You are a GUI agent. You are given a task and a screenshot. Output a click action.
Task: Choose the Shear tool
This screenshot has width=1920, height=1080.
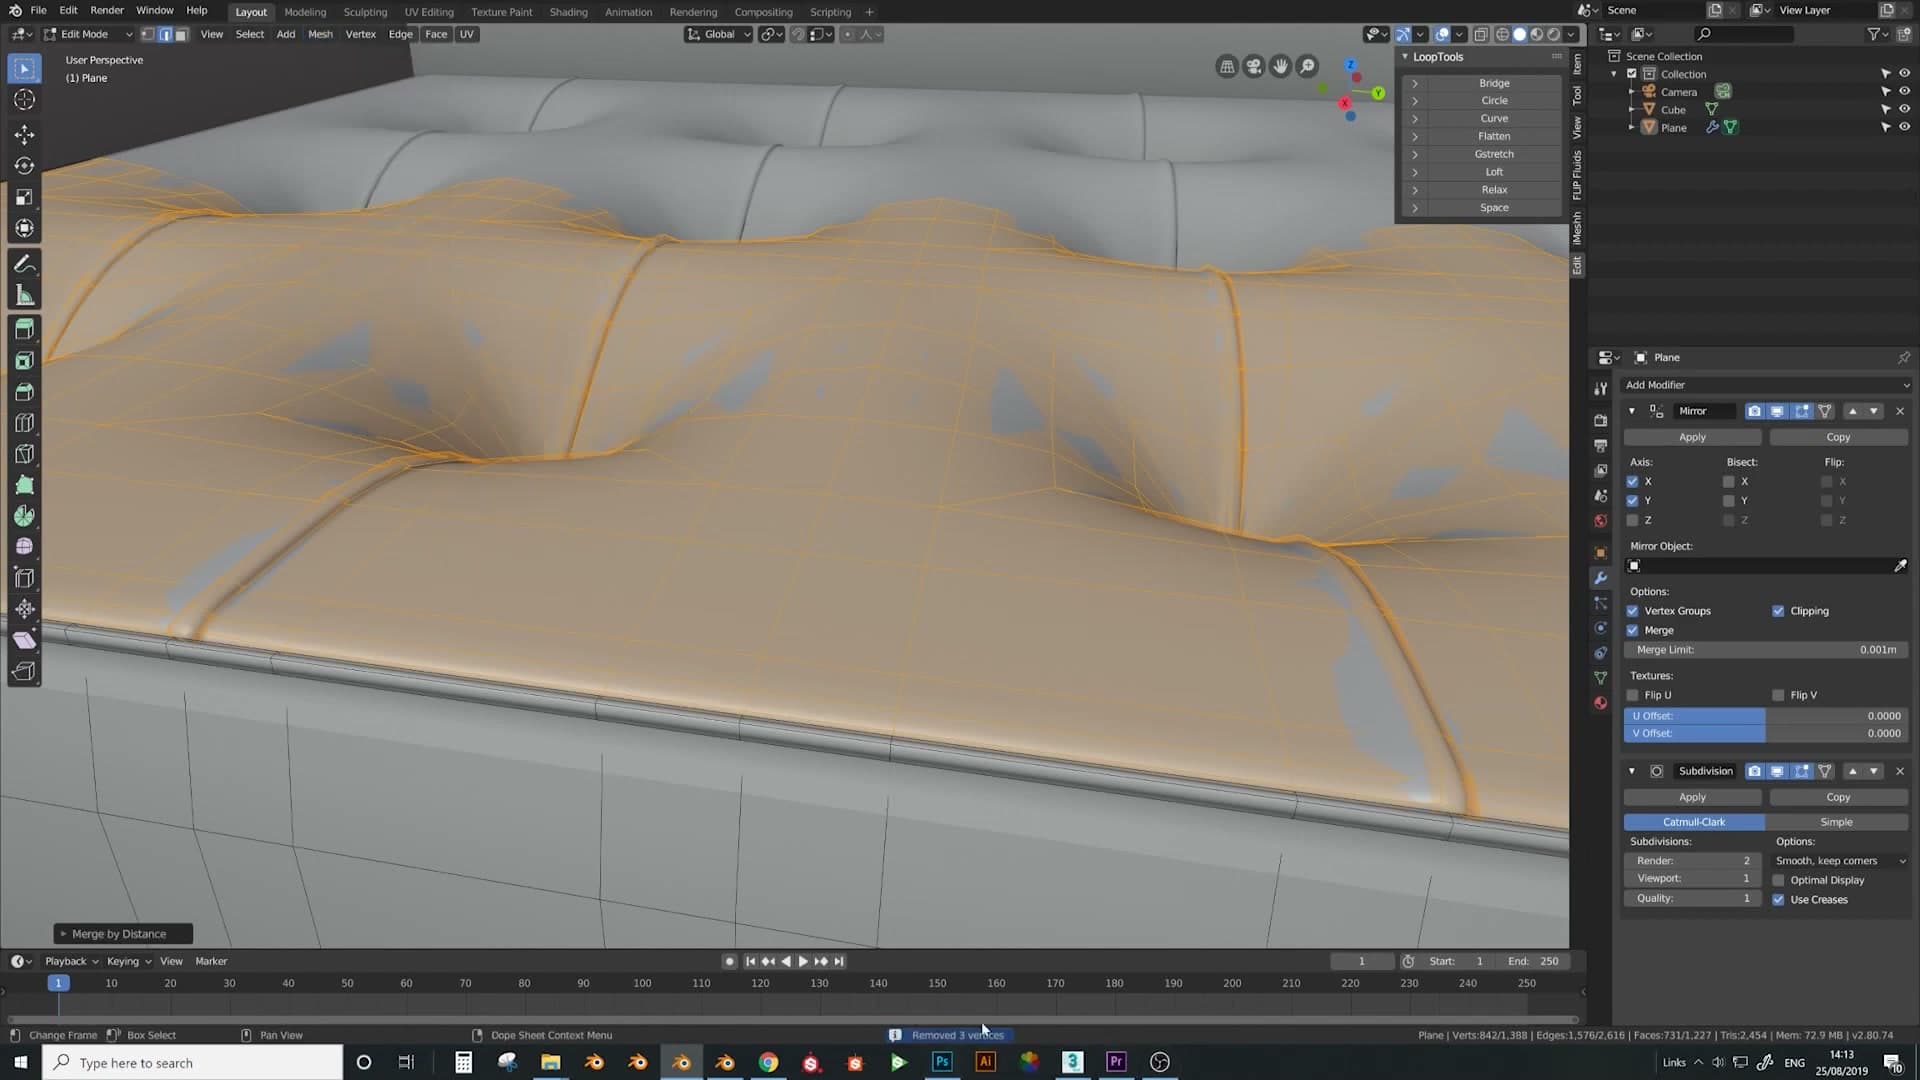pyautogui.click(x=24, y=639)
